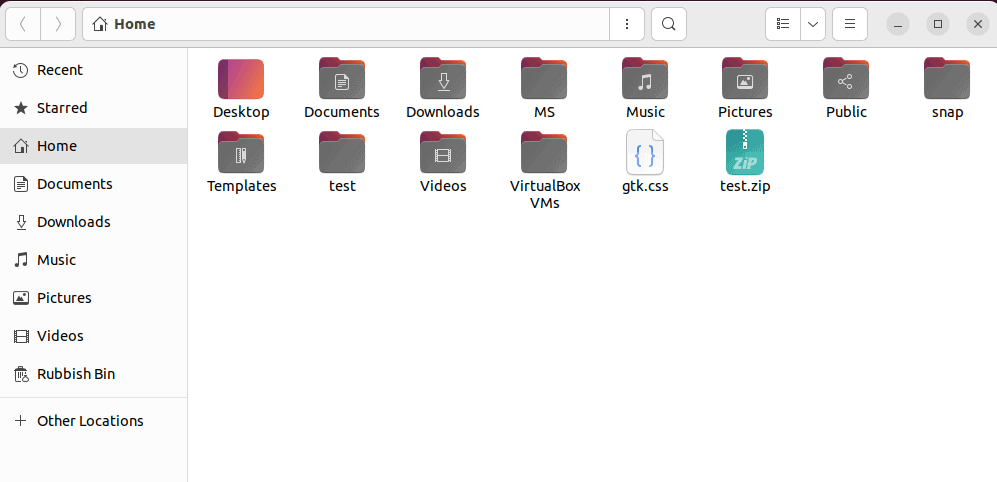Expand the view options dropdown arrow

click(x=813, y=24)
